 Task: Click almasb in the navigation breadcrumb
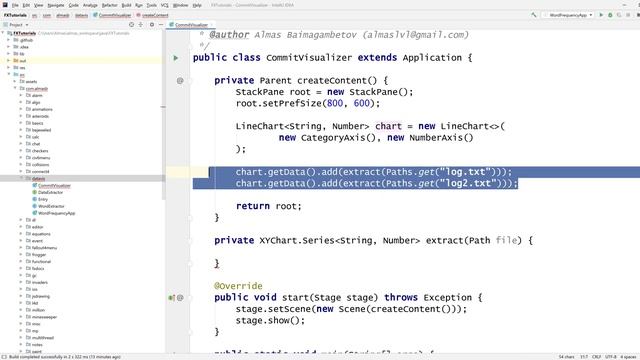click(63, 15)
